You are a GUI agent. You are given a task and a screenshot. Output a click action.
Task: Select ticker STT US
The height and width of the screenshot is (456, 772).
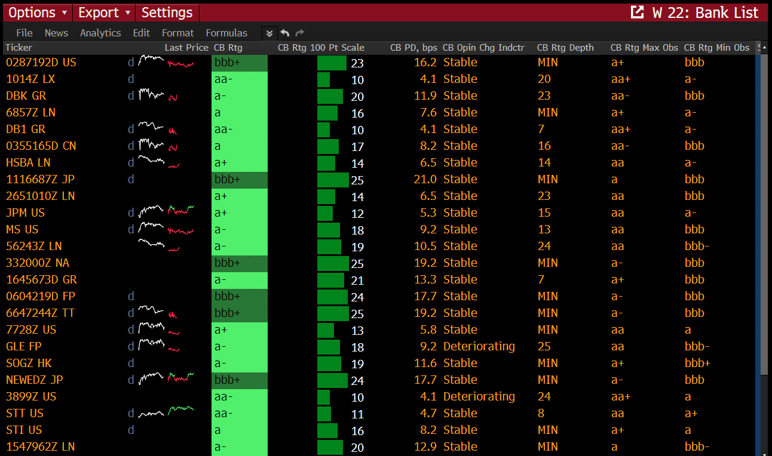point(25,413)
